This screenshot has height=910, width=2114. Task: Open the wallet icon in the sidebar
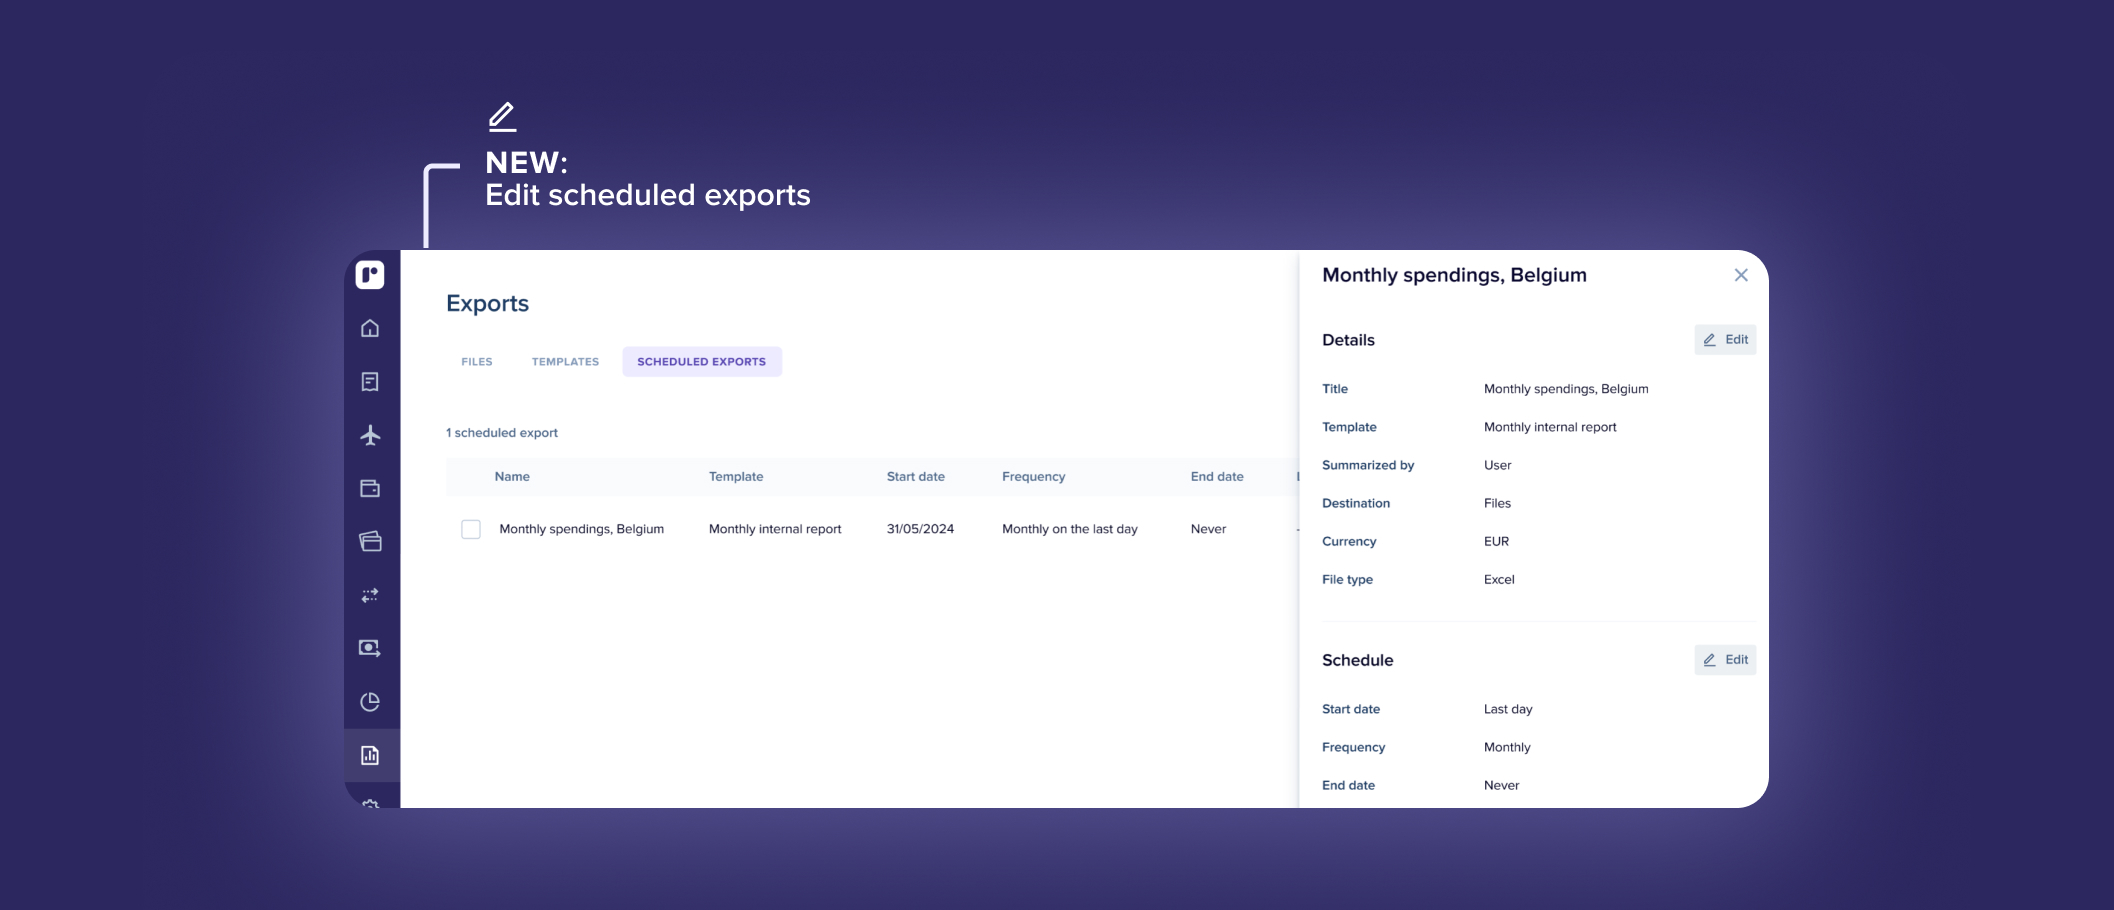click(370, 489)
